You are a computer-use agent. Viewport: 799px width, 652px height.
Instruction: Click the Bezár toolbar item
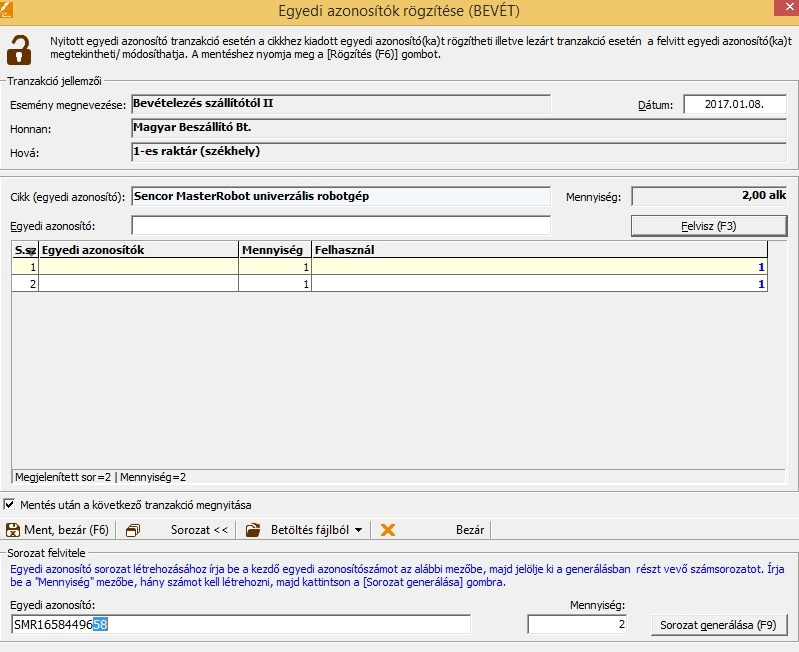pyautogui.click(x=470, y=530)
